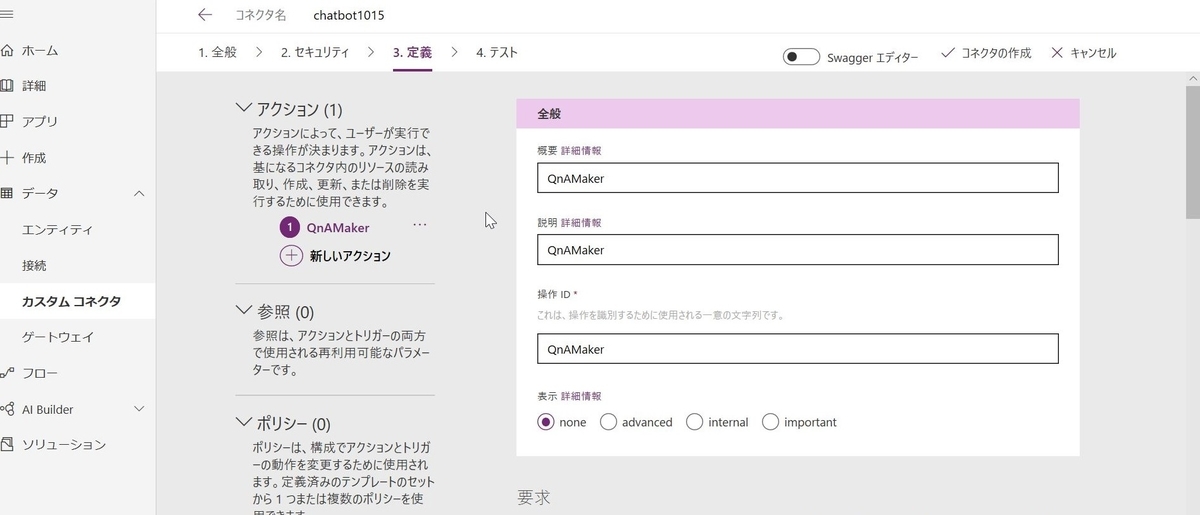The image size is (1200, 515).
Task: Go back using the left arrow
Action: pyautogui.click(x=205, y=15)
